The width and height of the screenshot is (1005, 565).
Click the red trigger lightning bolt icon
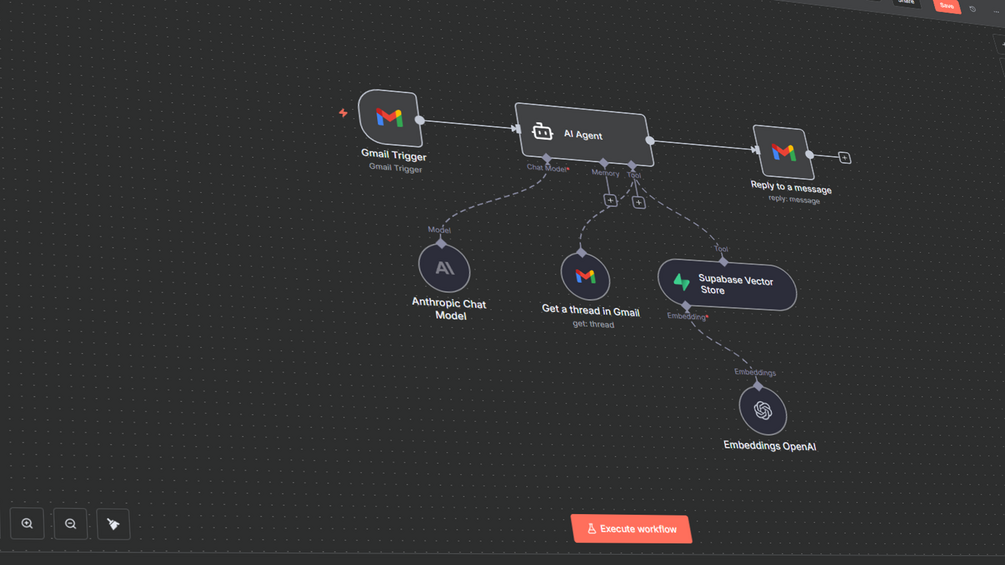(x=344, y=113)
